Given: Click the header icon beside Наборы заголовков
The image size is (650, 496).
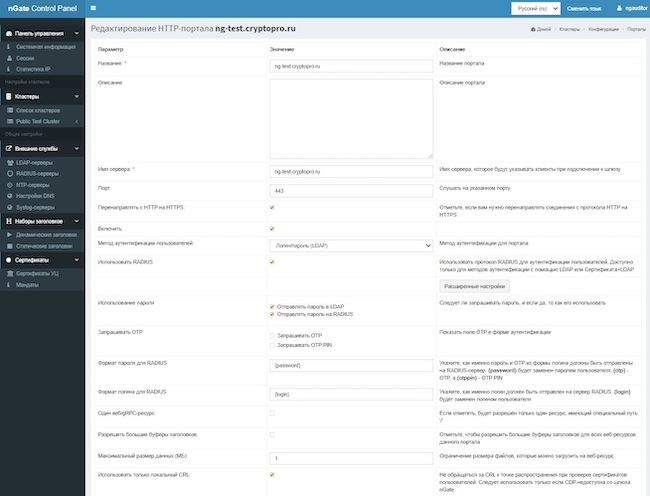Looking at the screenshot, I should point(9,221).
